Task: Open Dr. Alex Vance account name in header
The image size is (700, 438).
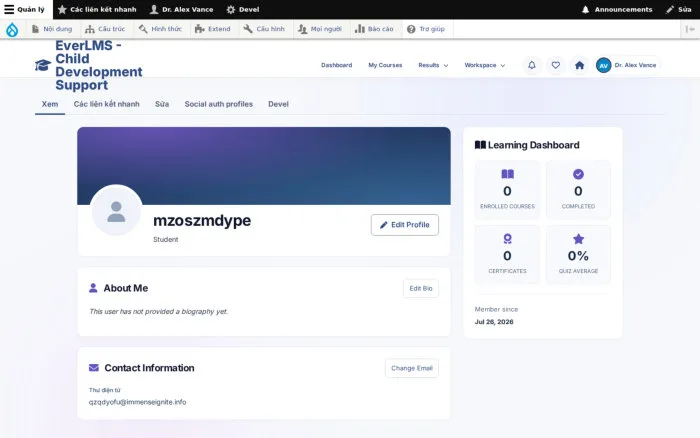Action: point(635,65)
